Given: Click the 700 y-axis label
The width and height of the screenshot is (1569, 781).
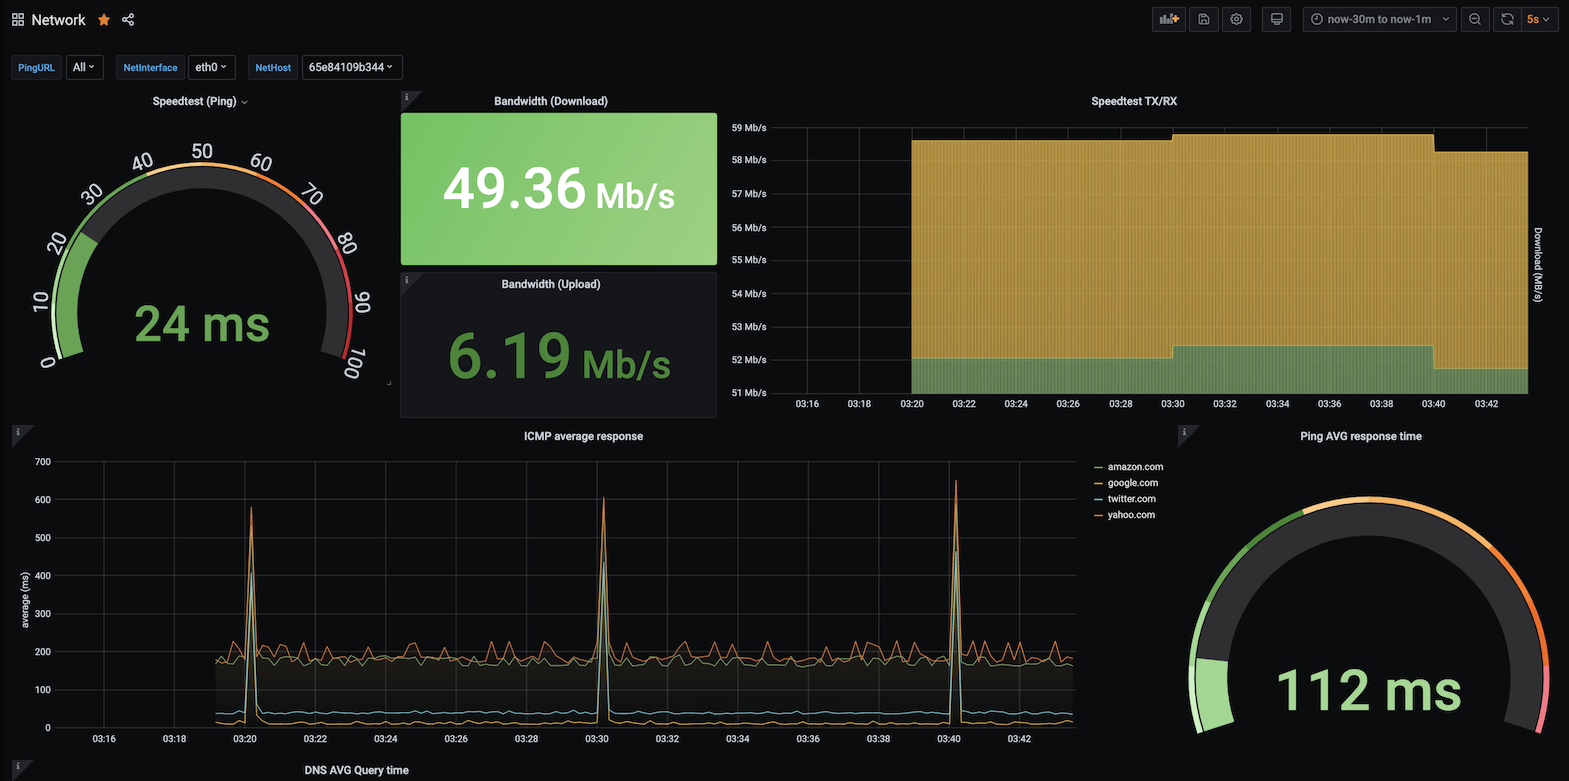Looking at the screenshot, I should coord(42,462).
